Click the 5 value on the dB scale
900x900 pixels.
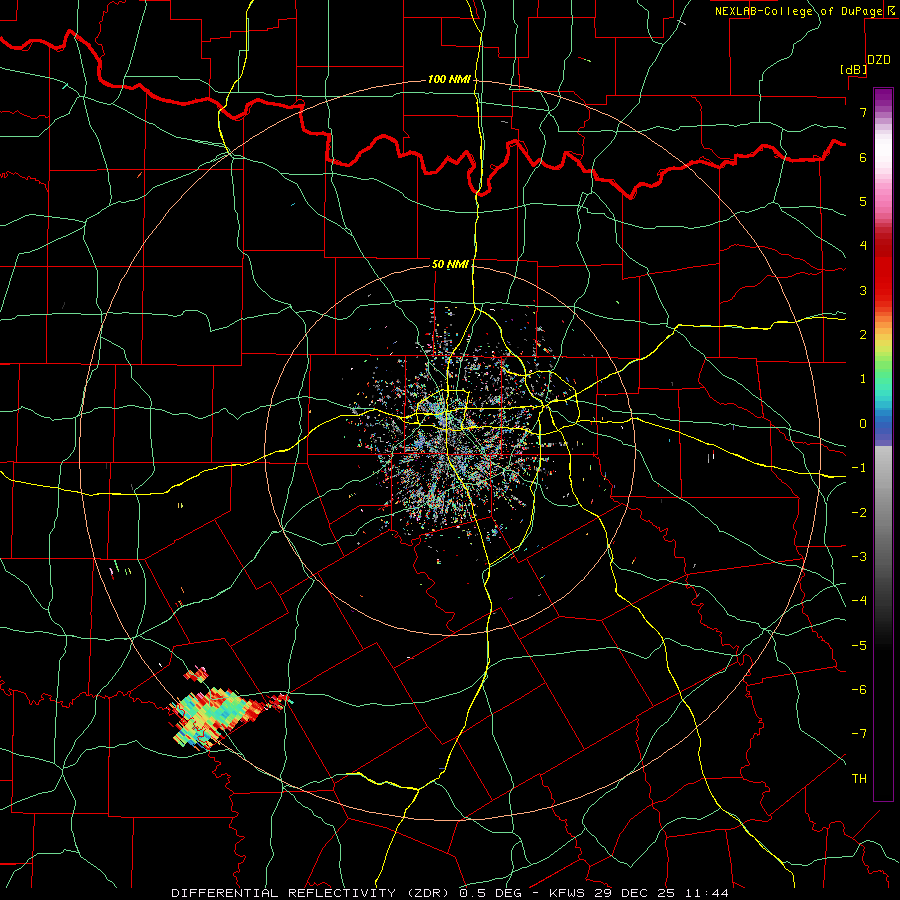tap(863, 201)
